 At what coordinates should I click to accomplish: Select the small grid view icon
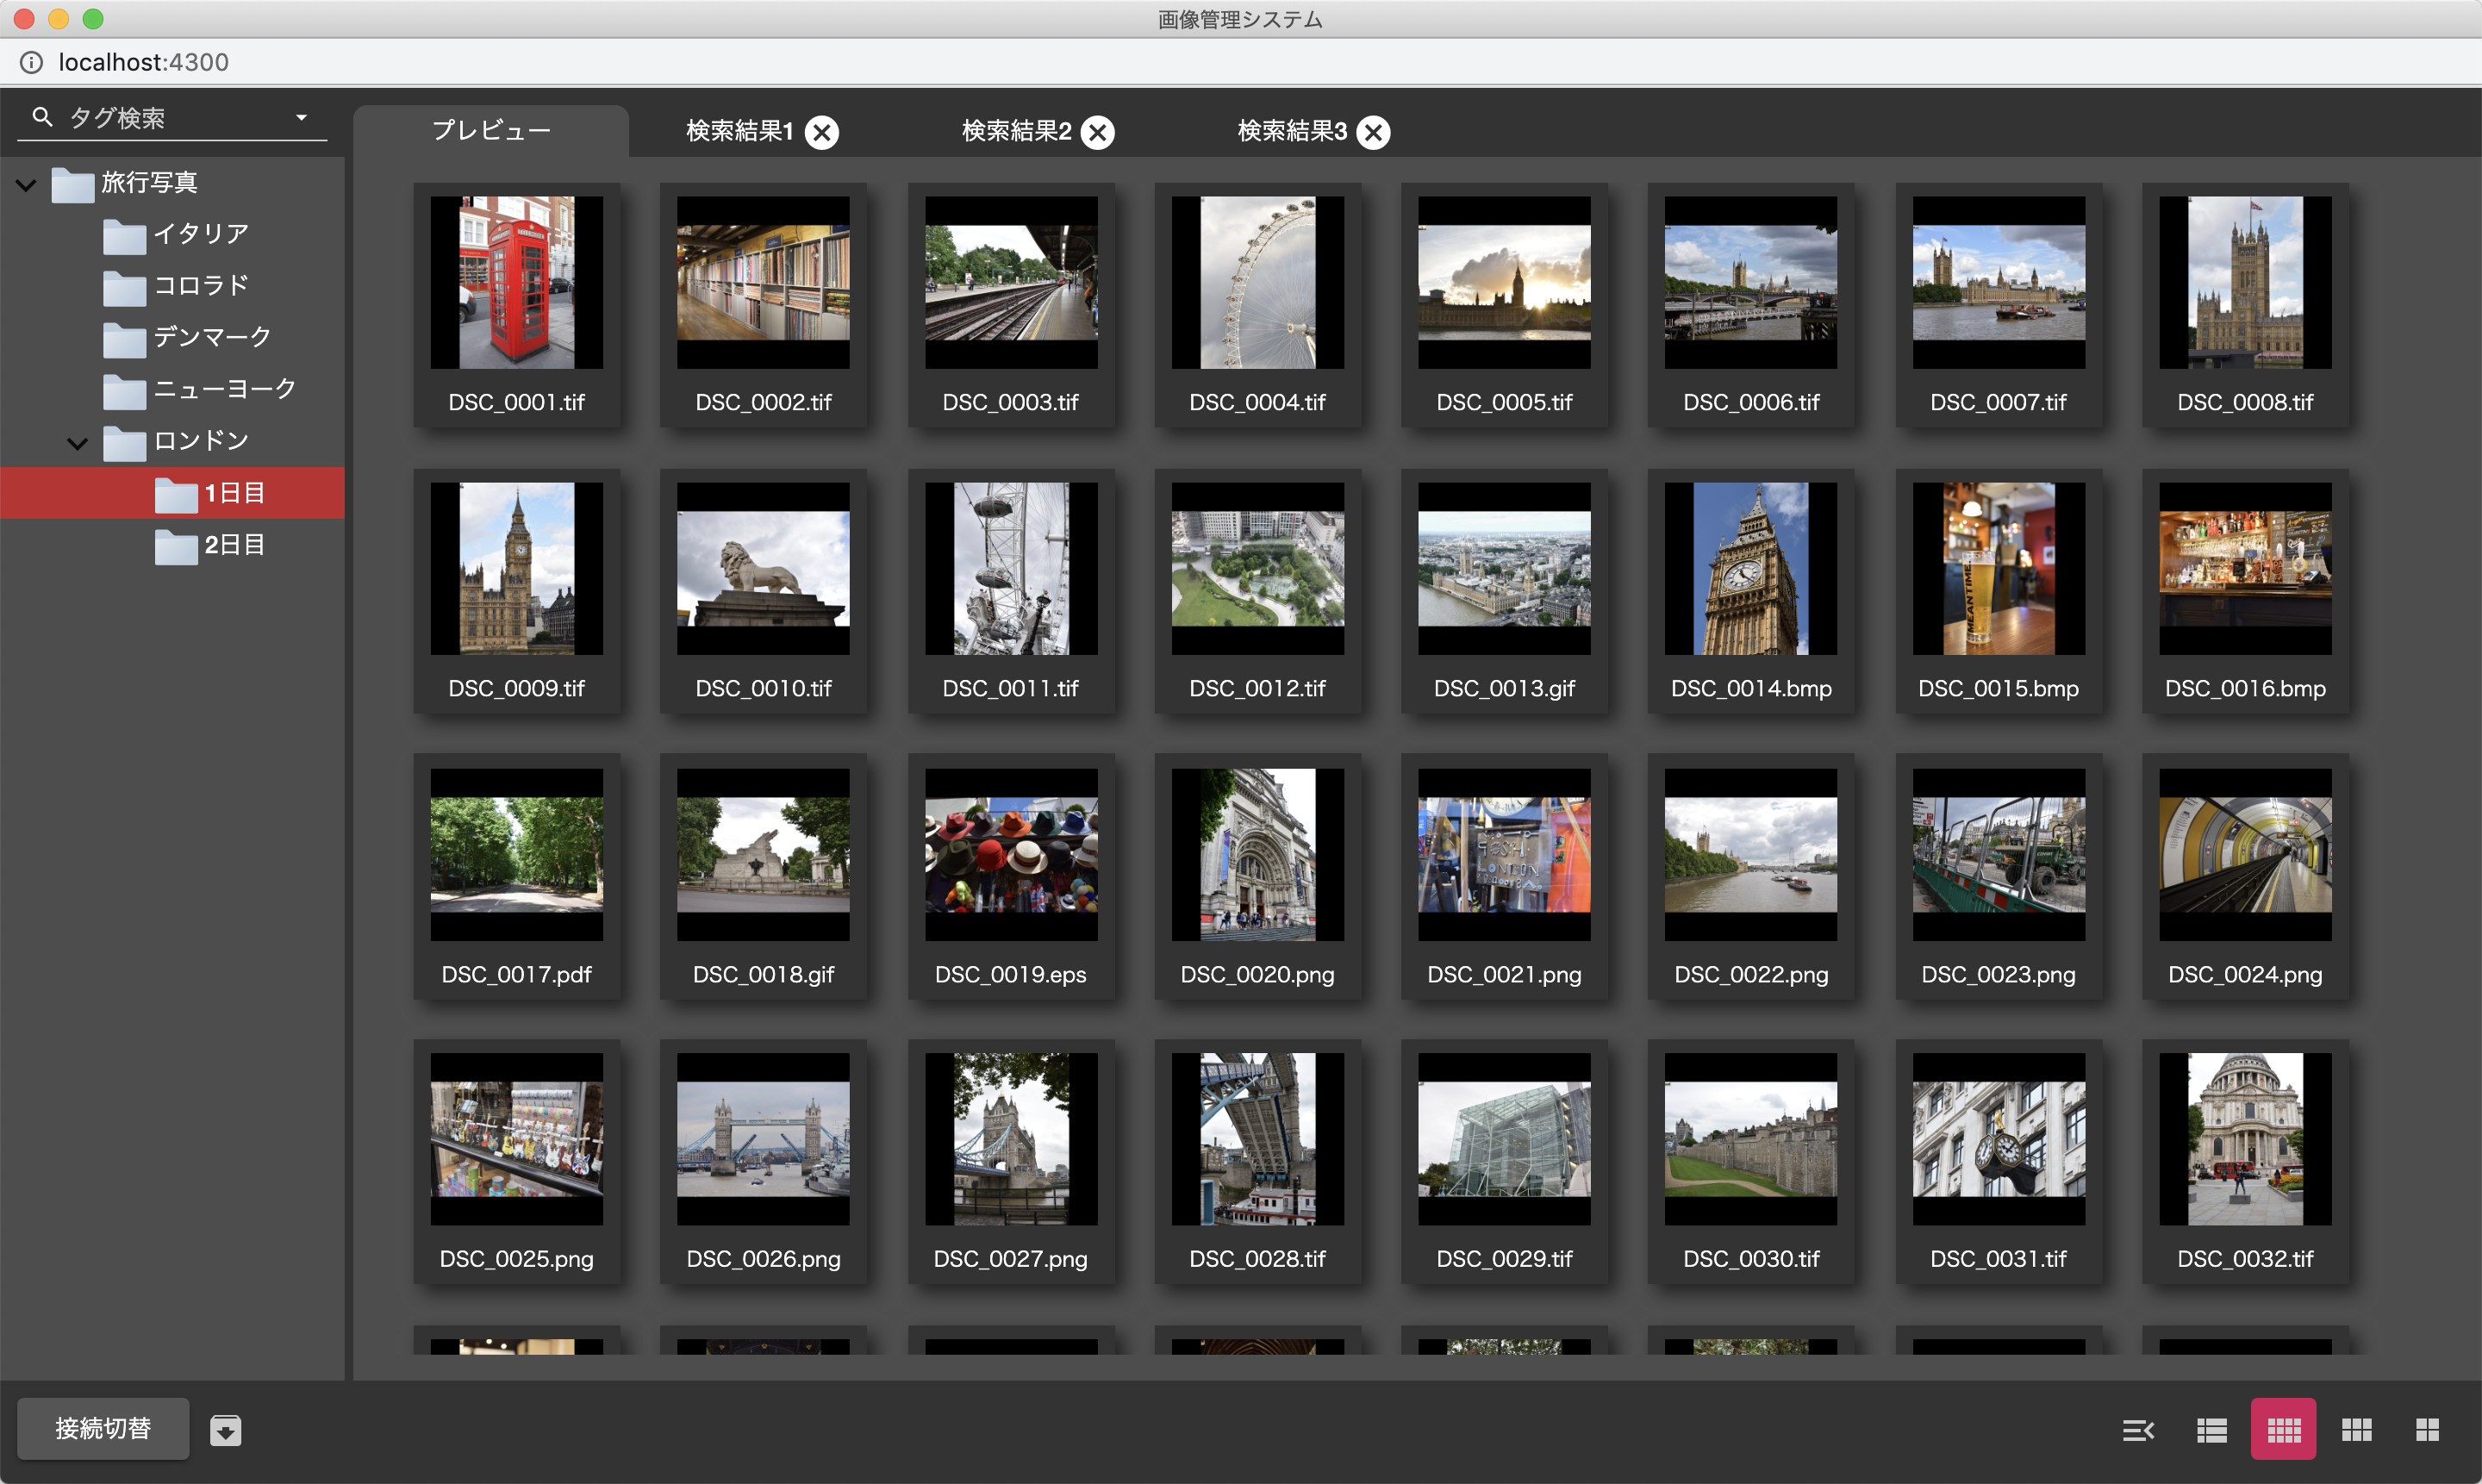point(2284,1430)
